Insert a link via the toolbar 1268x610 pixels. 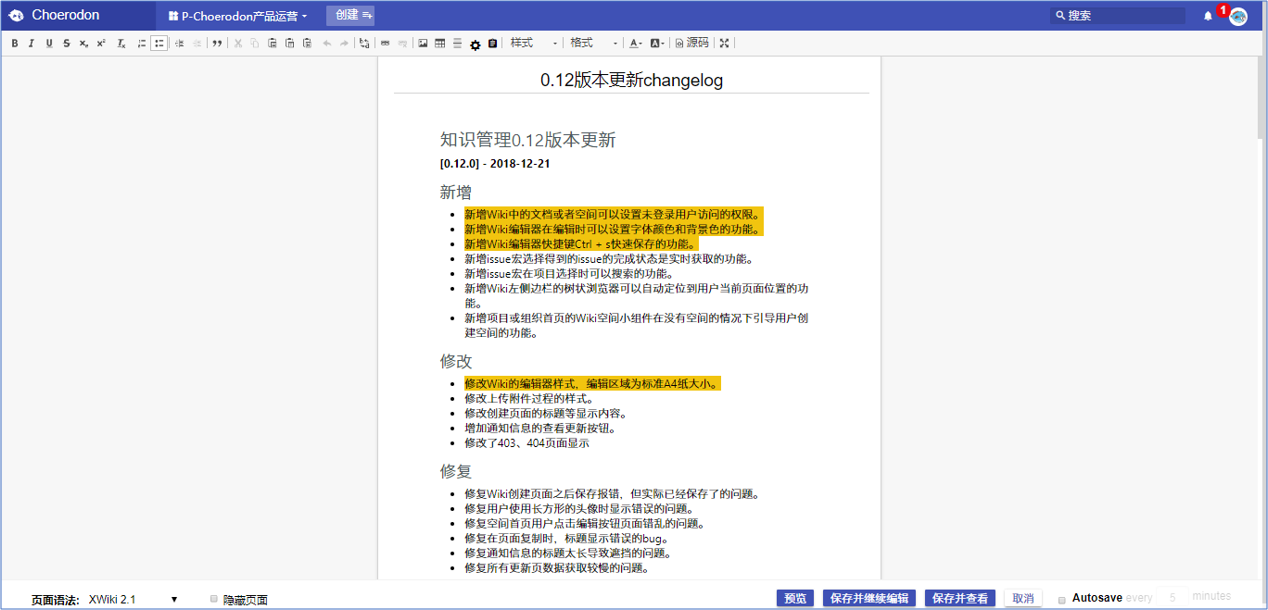click(x=385, y=43)
